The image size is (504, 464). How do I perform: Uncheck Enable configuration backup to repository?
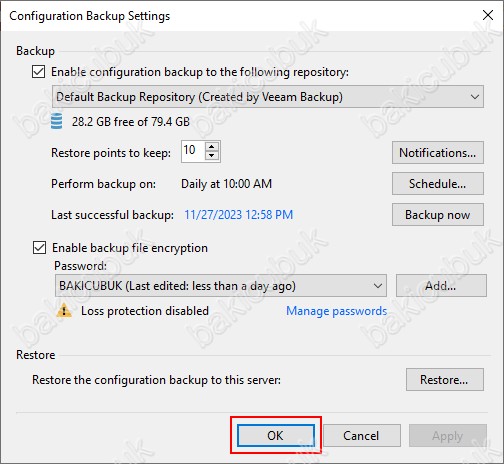39,72
